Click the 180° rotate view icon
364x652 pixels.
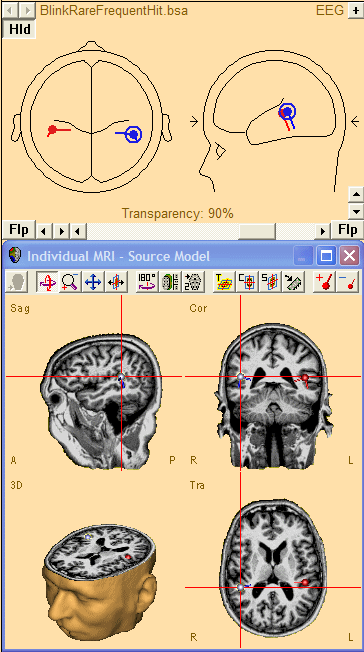click(x=147, y=282)
